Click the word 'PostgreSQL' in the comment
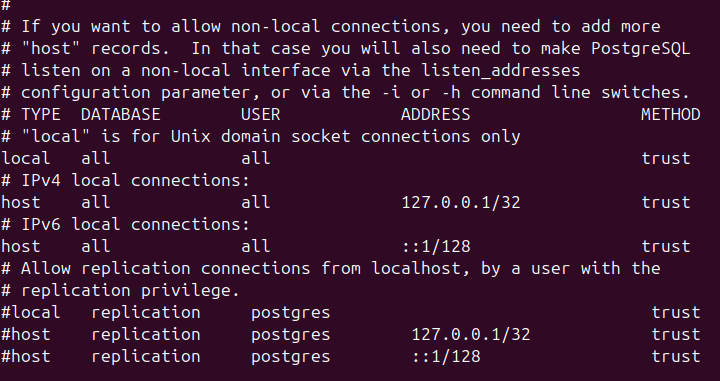Screen dimensions: 720x381 [641, 49]
